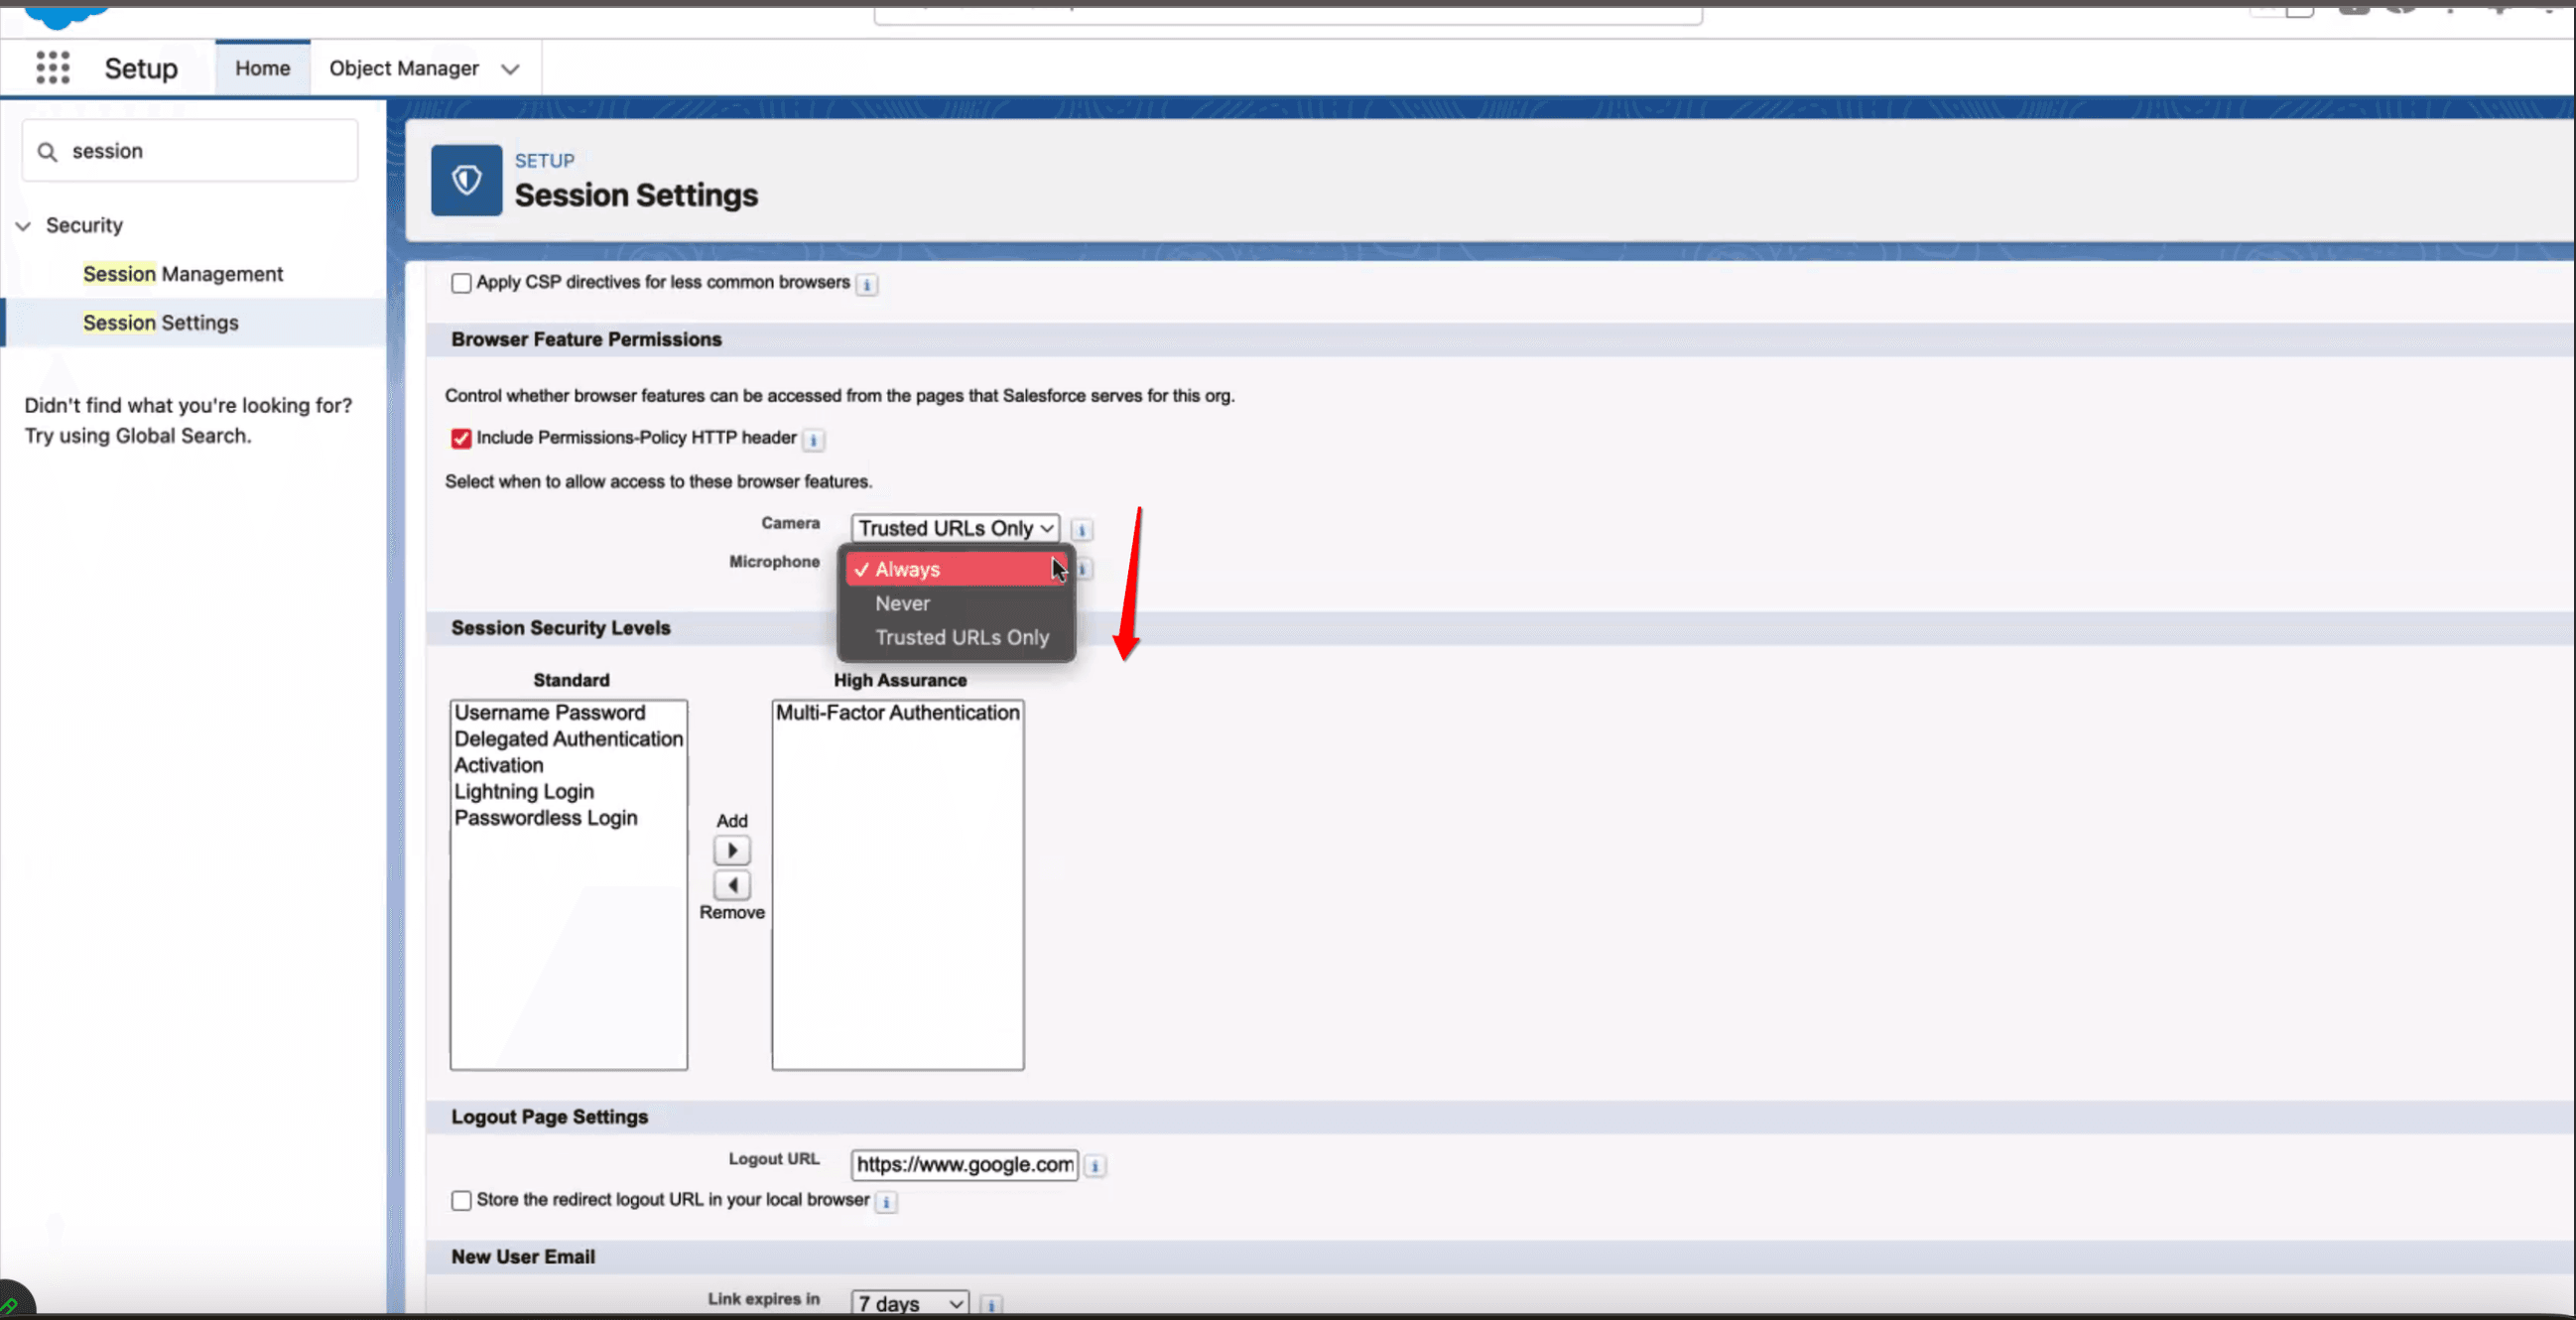This screenshot has height=1320, width=2576.
Task: Uncheck Include Permissions-Policy HTTP header
Action: 461,439
